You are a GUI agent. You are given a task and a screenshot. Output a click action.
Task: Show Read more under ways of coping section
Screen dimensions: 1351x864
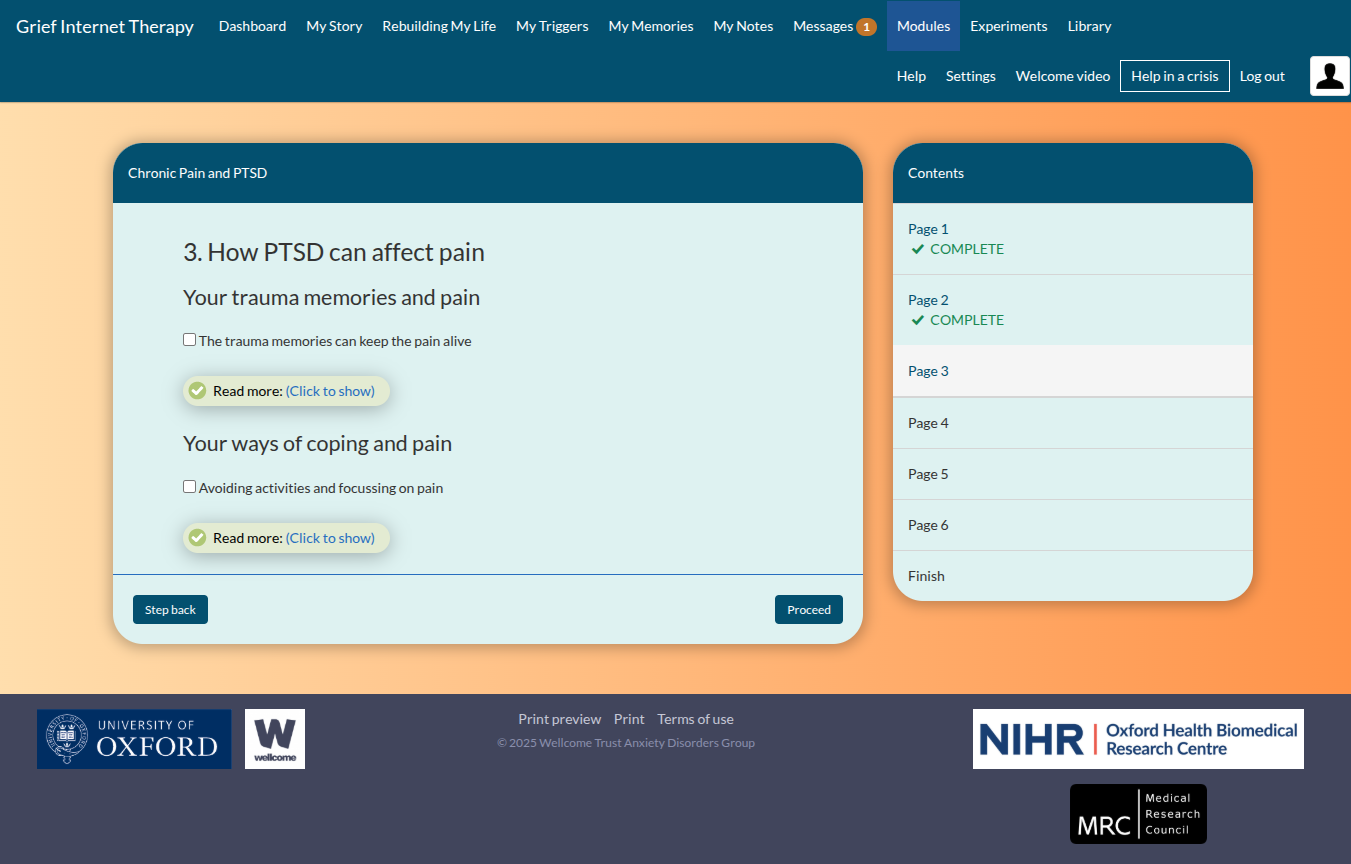point(330,538)
